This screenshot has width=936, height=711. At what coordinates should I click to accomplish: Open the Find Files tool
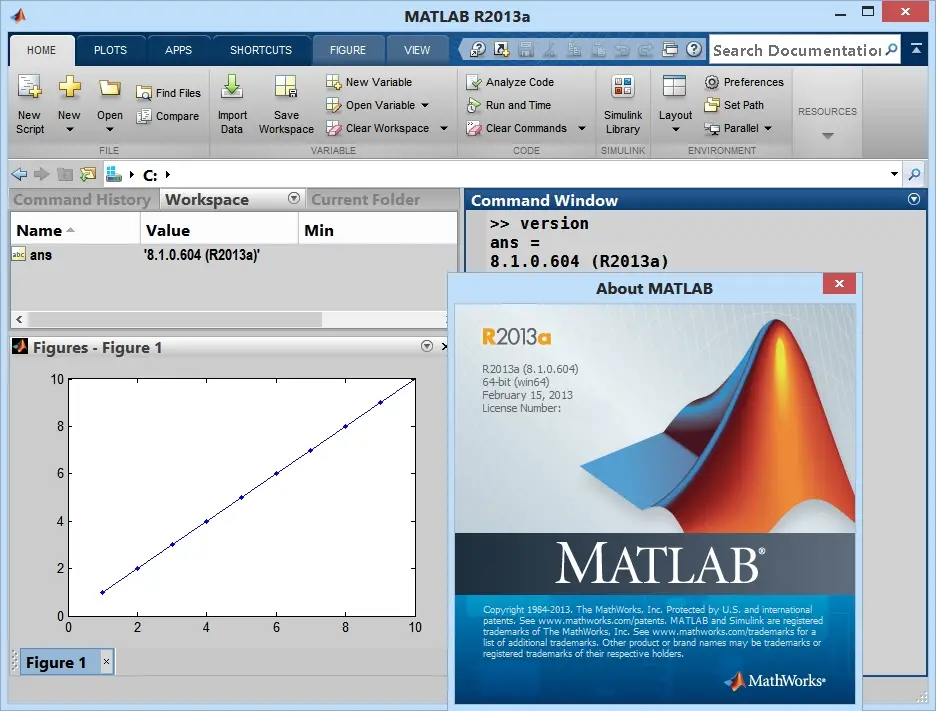pyautogui.click(x=168, y=93)
